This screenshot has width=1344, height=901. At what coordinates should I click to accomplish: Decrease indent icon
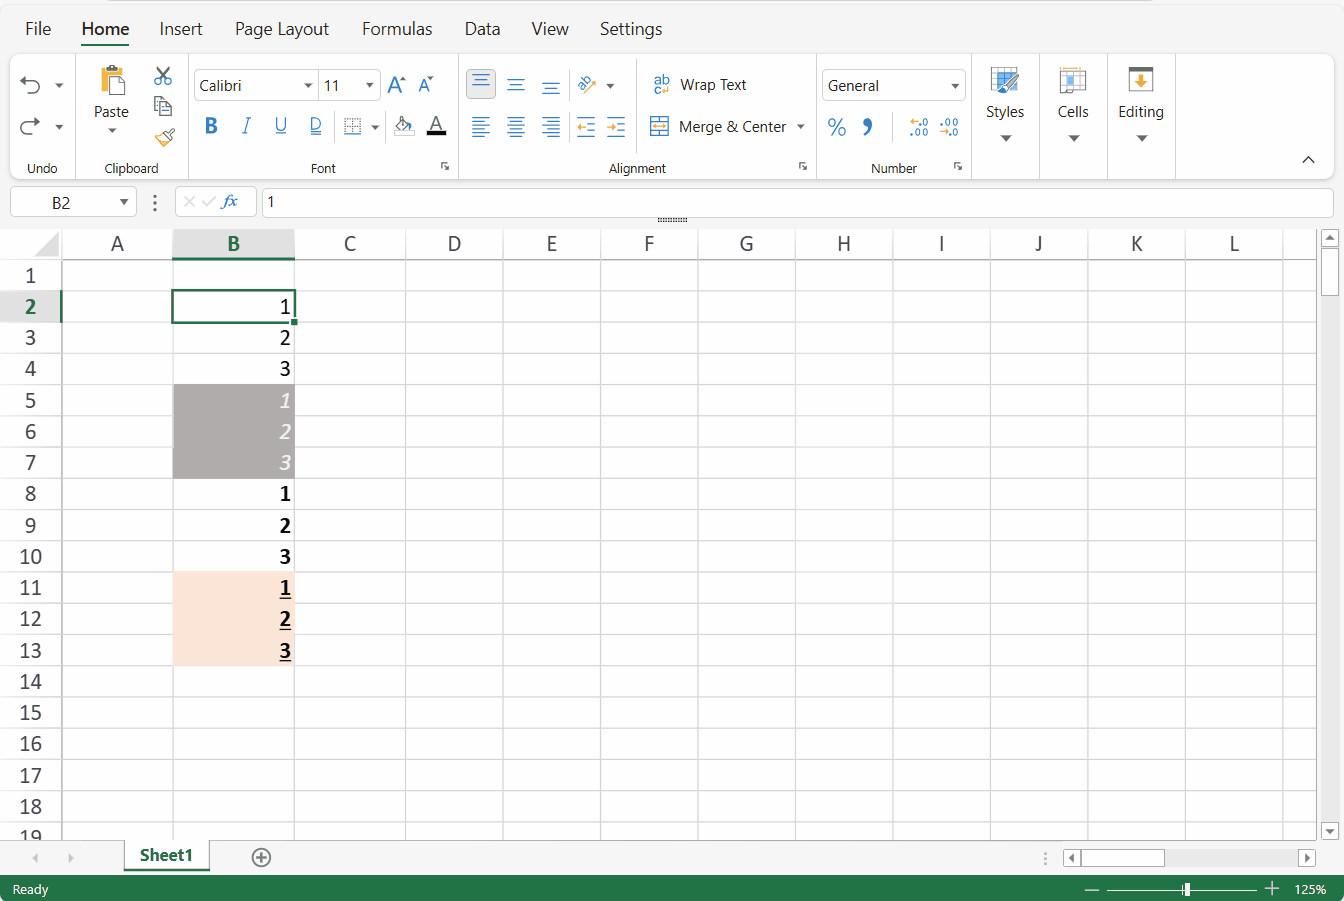(586, 127)
